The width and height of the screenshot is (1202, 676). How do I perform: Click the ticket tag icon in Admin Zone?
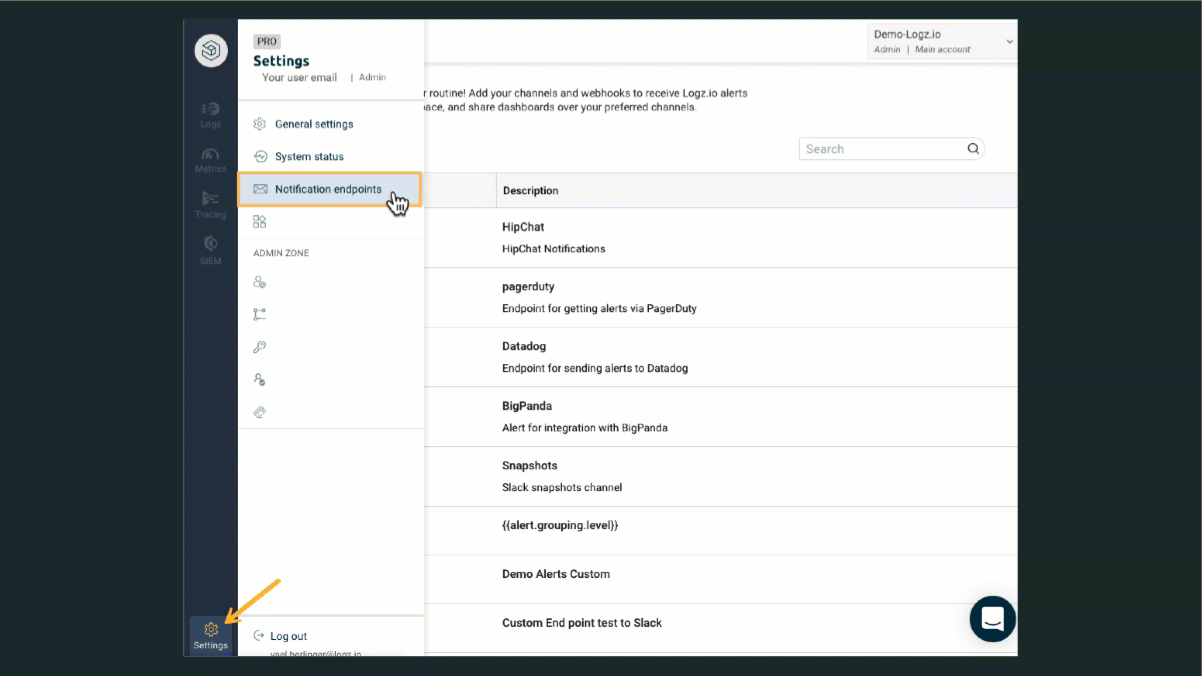[x=260, y=412]
